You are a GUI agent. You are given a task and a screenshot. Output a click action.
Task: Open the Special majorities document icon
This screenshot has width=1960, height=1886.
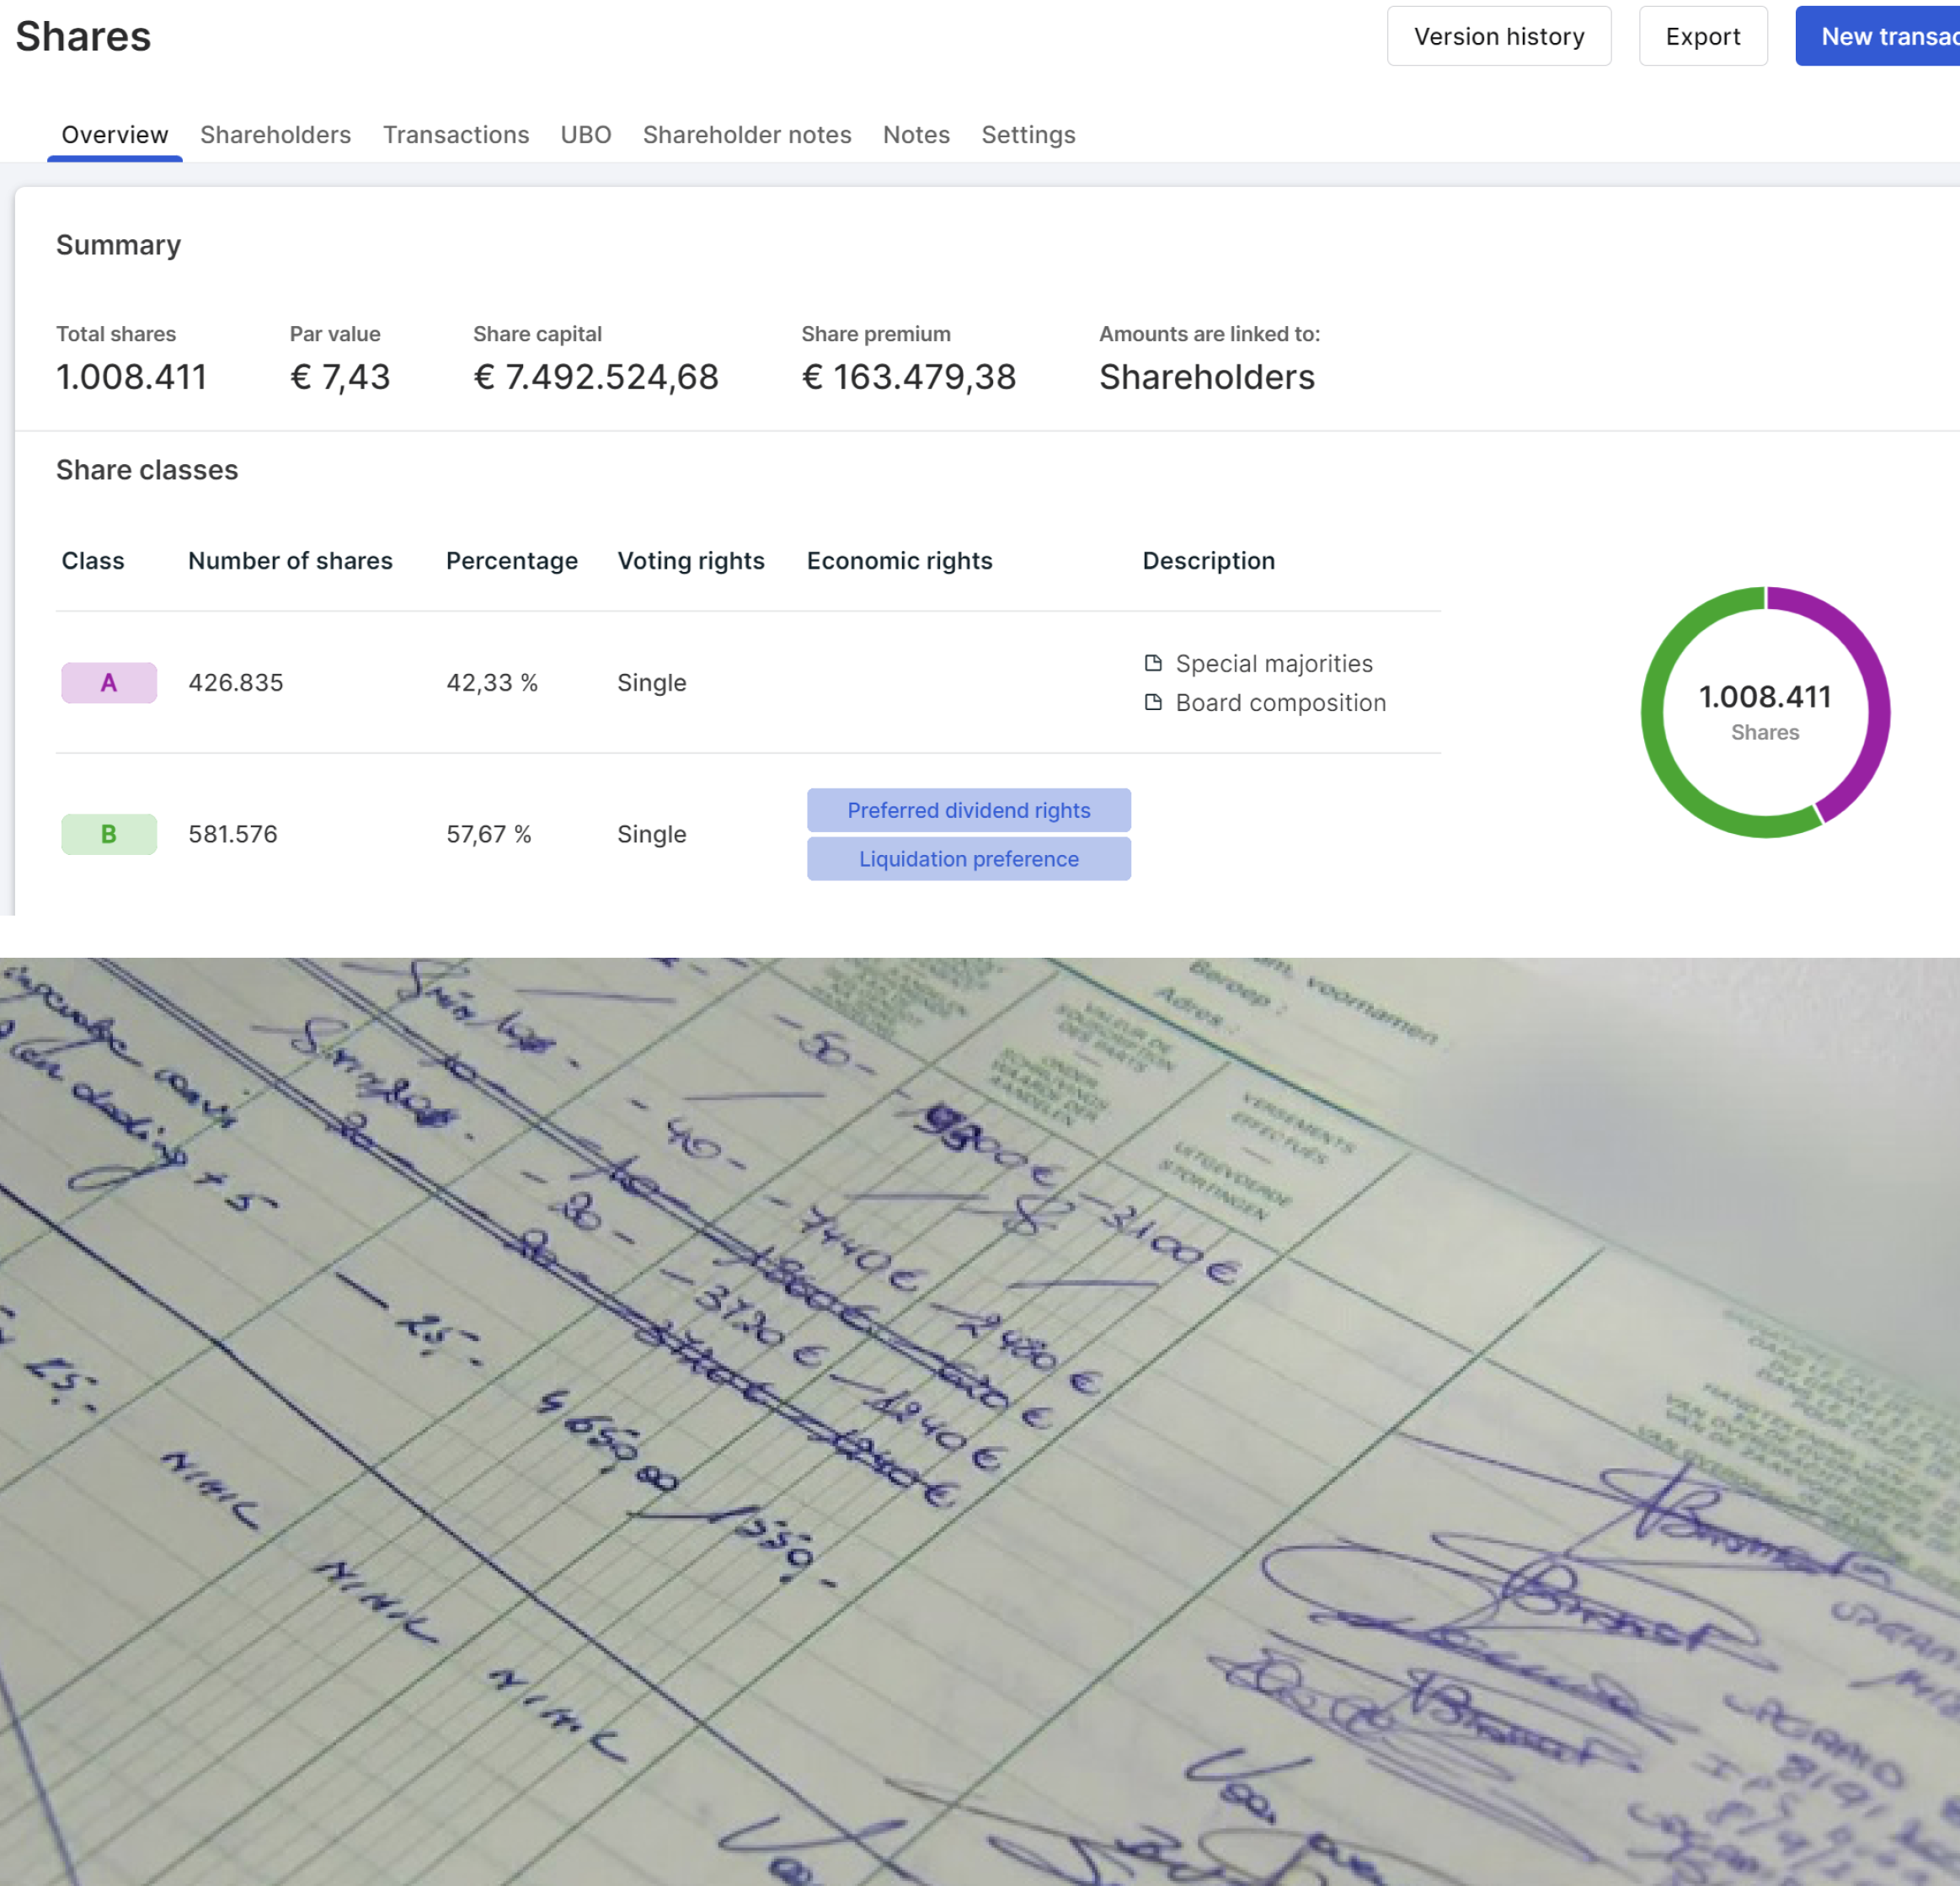(1153, 663)
